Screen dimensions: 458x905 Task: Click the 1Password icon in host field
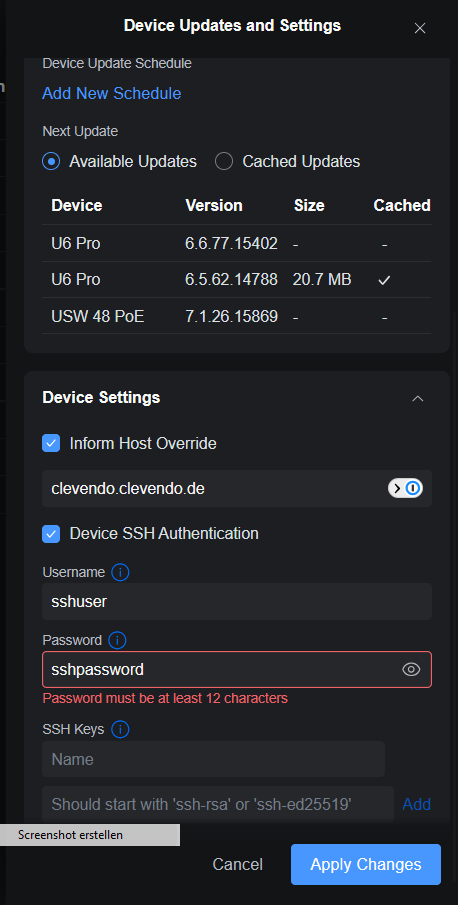click(406, 488)
